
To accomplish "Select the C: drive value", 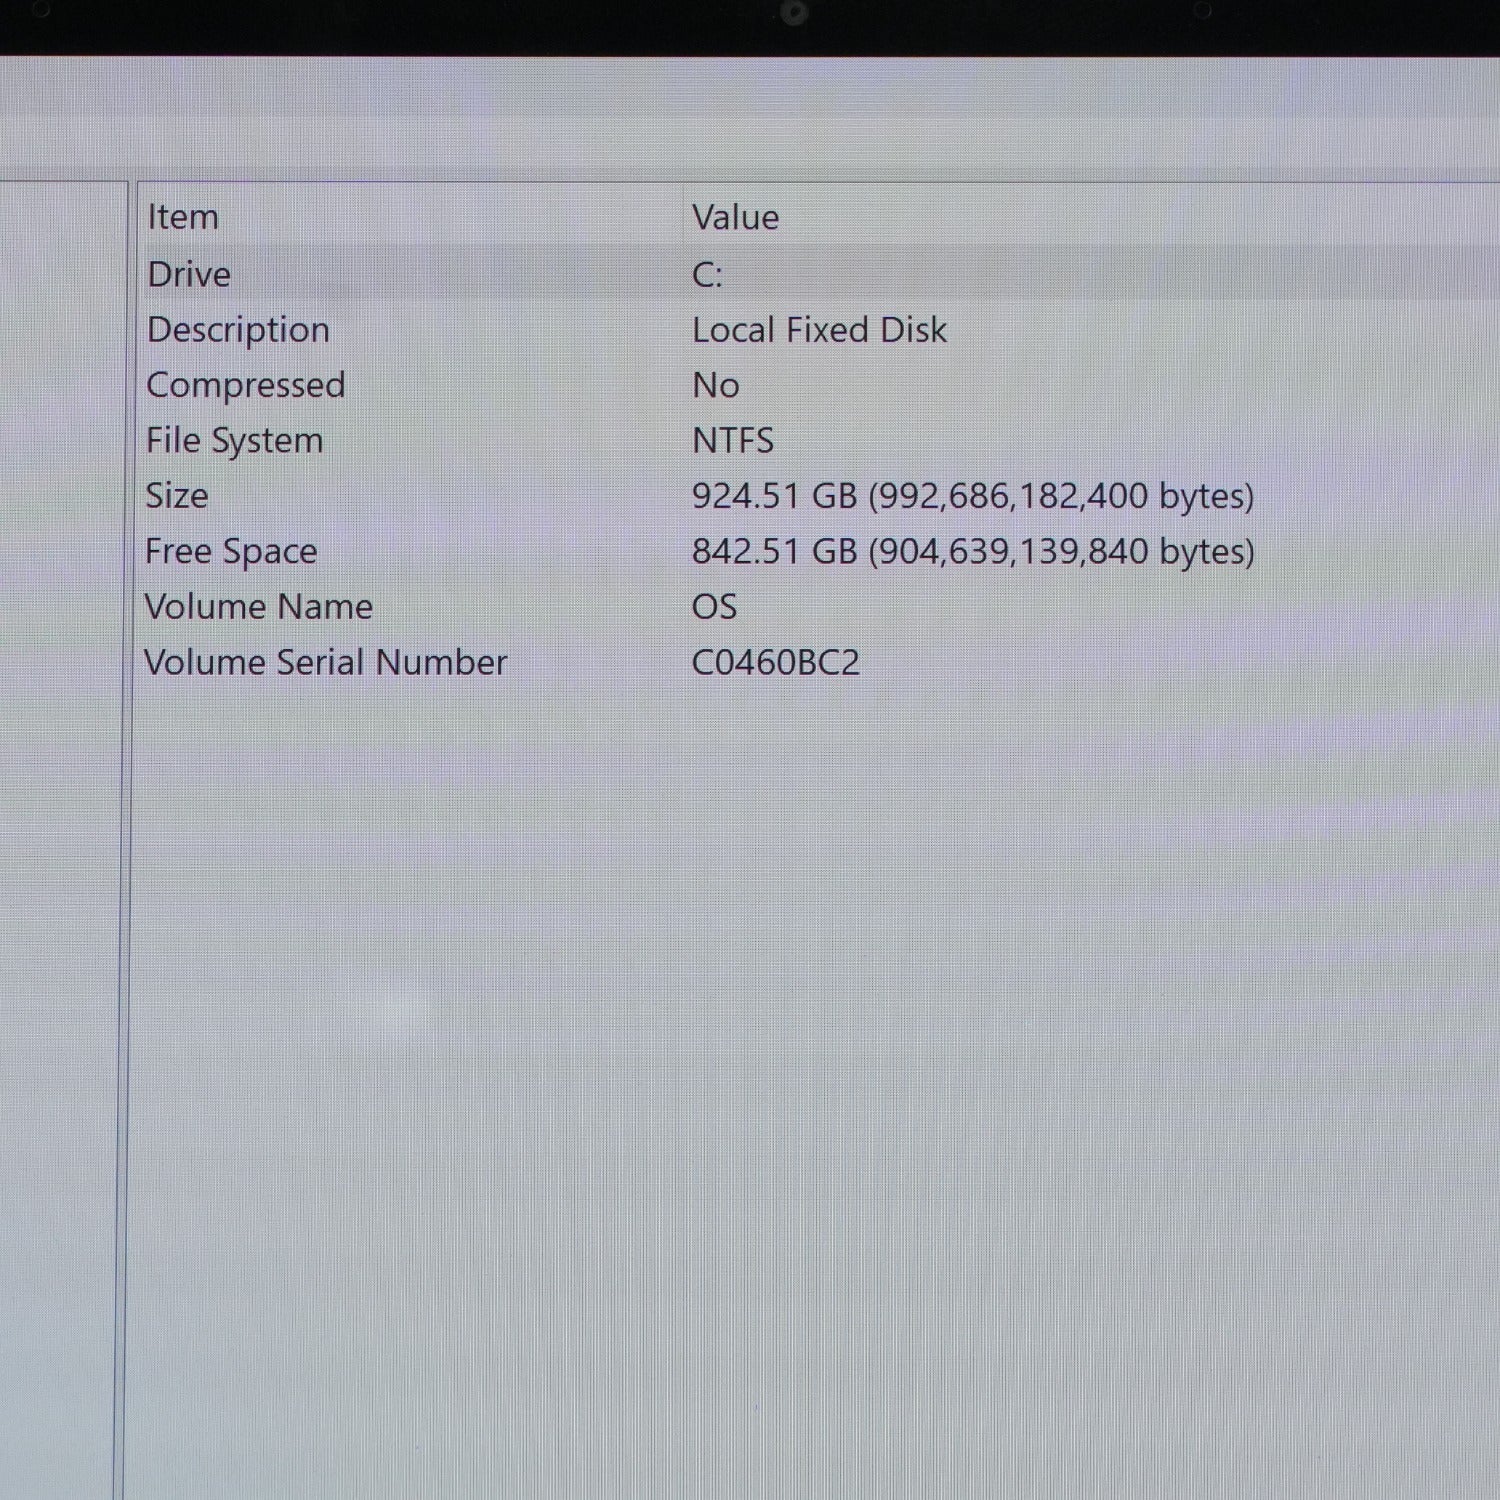I will click(707, 275).
